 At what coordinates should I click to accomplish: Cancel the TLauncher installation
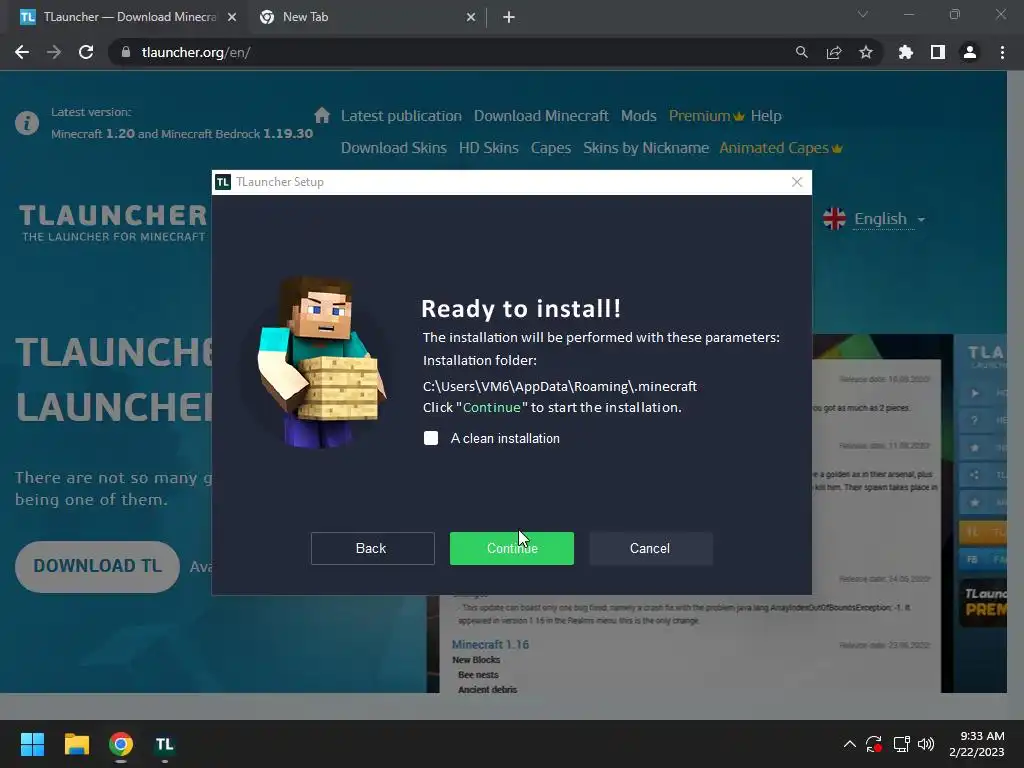(x=650, y=549)
